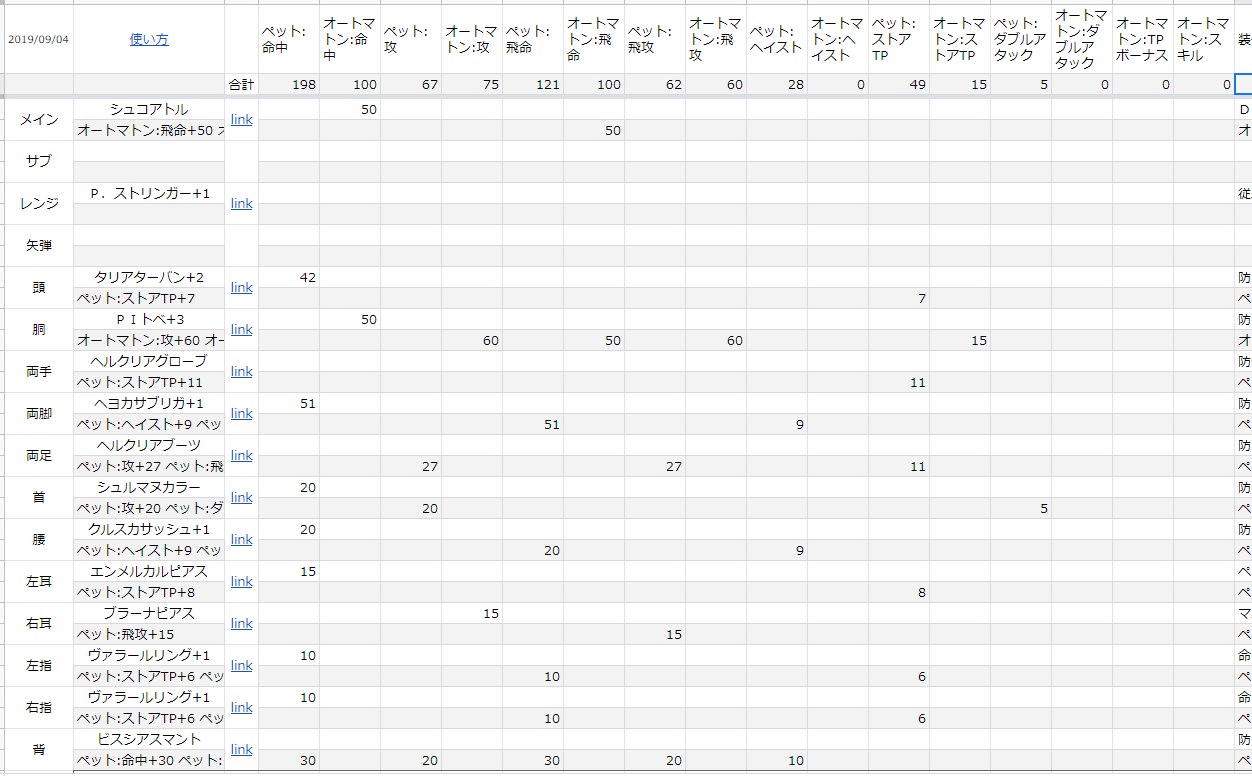The width and height of the screenshot is (1252, 776).
Task: Open the link for the 腰 slot
Action: (241, 540)
